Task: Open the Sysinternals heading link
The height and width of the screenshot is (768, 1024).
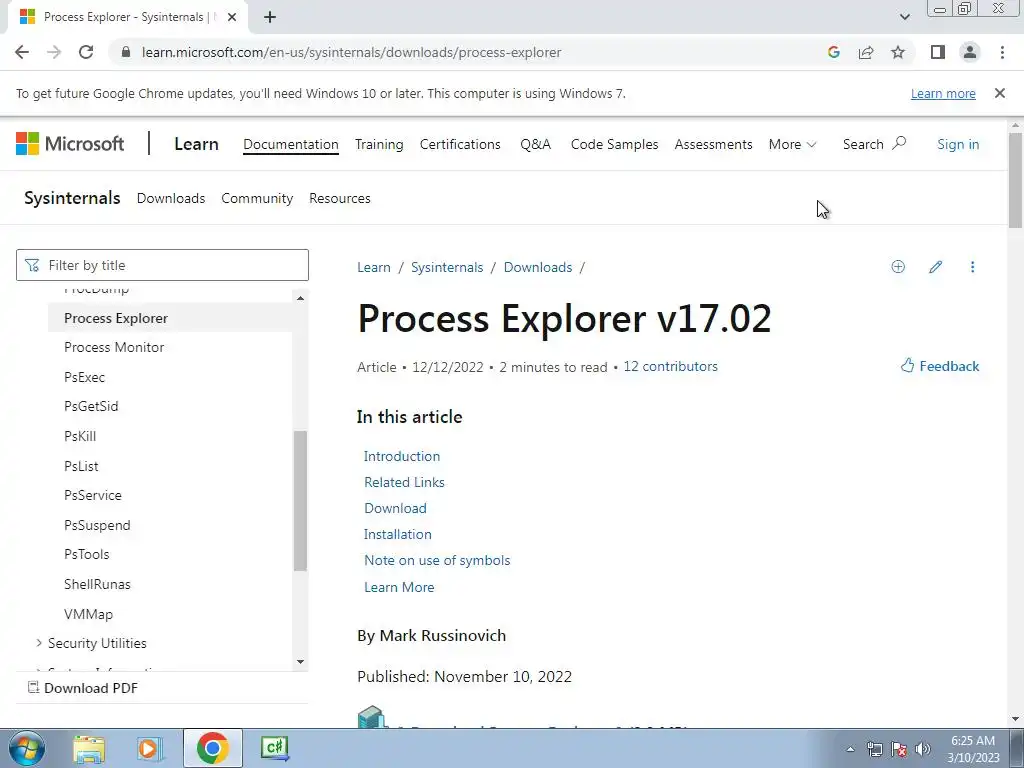Action: click(72, 198)
